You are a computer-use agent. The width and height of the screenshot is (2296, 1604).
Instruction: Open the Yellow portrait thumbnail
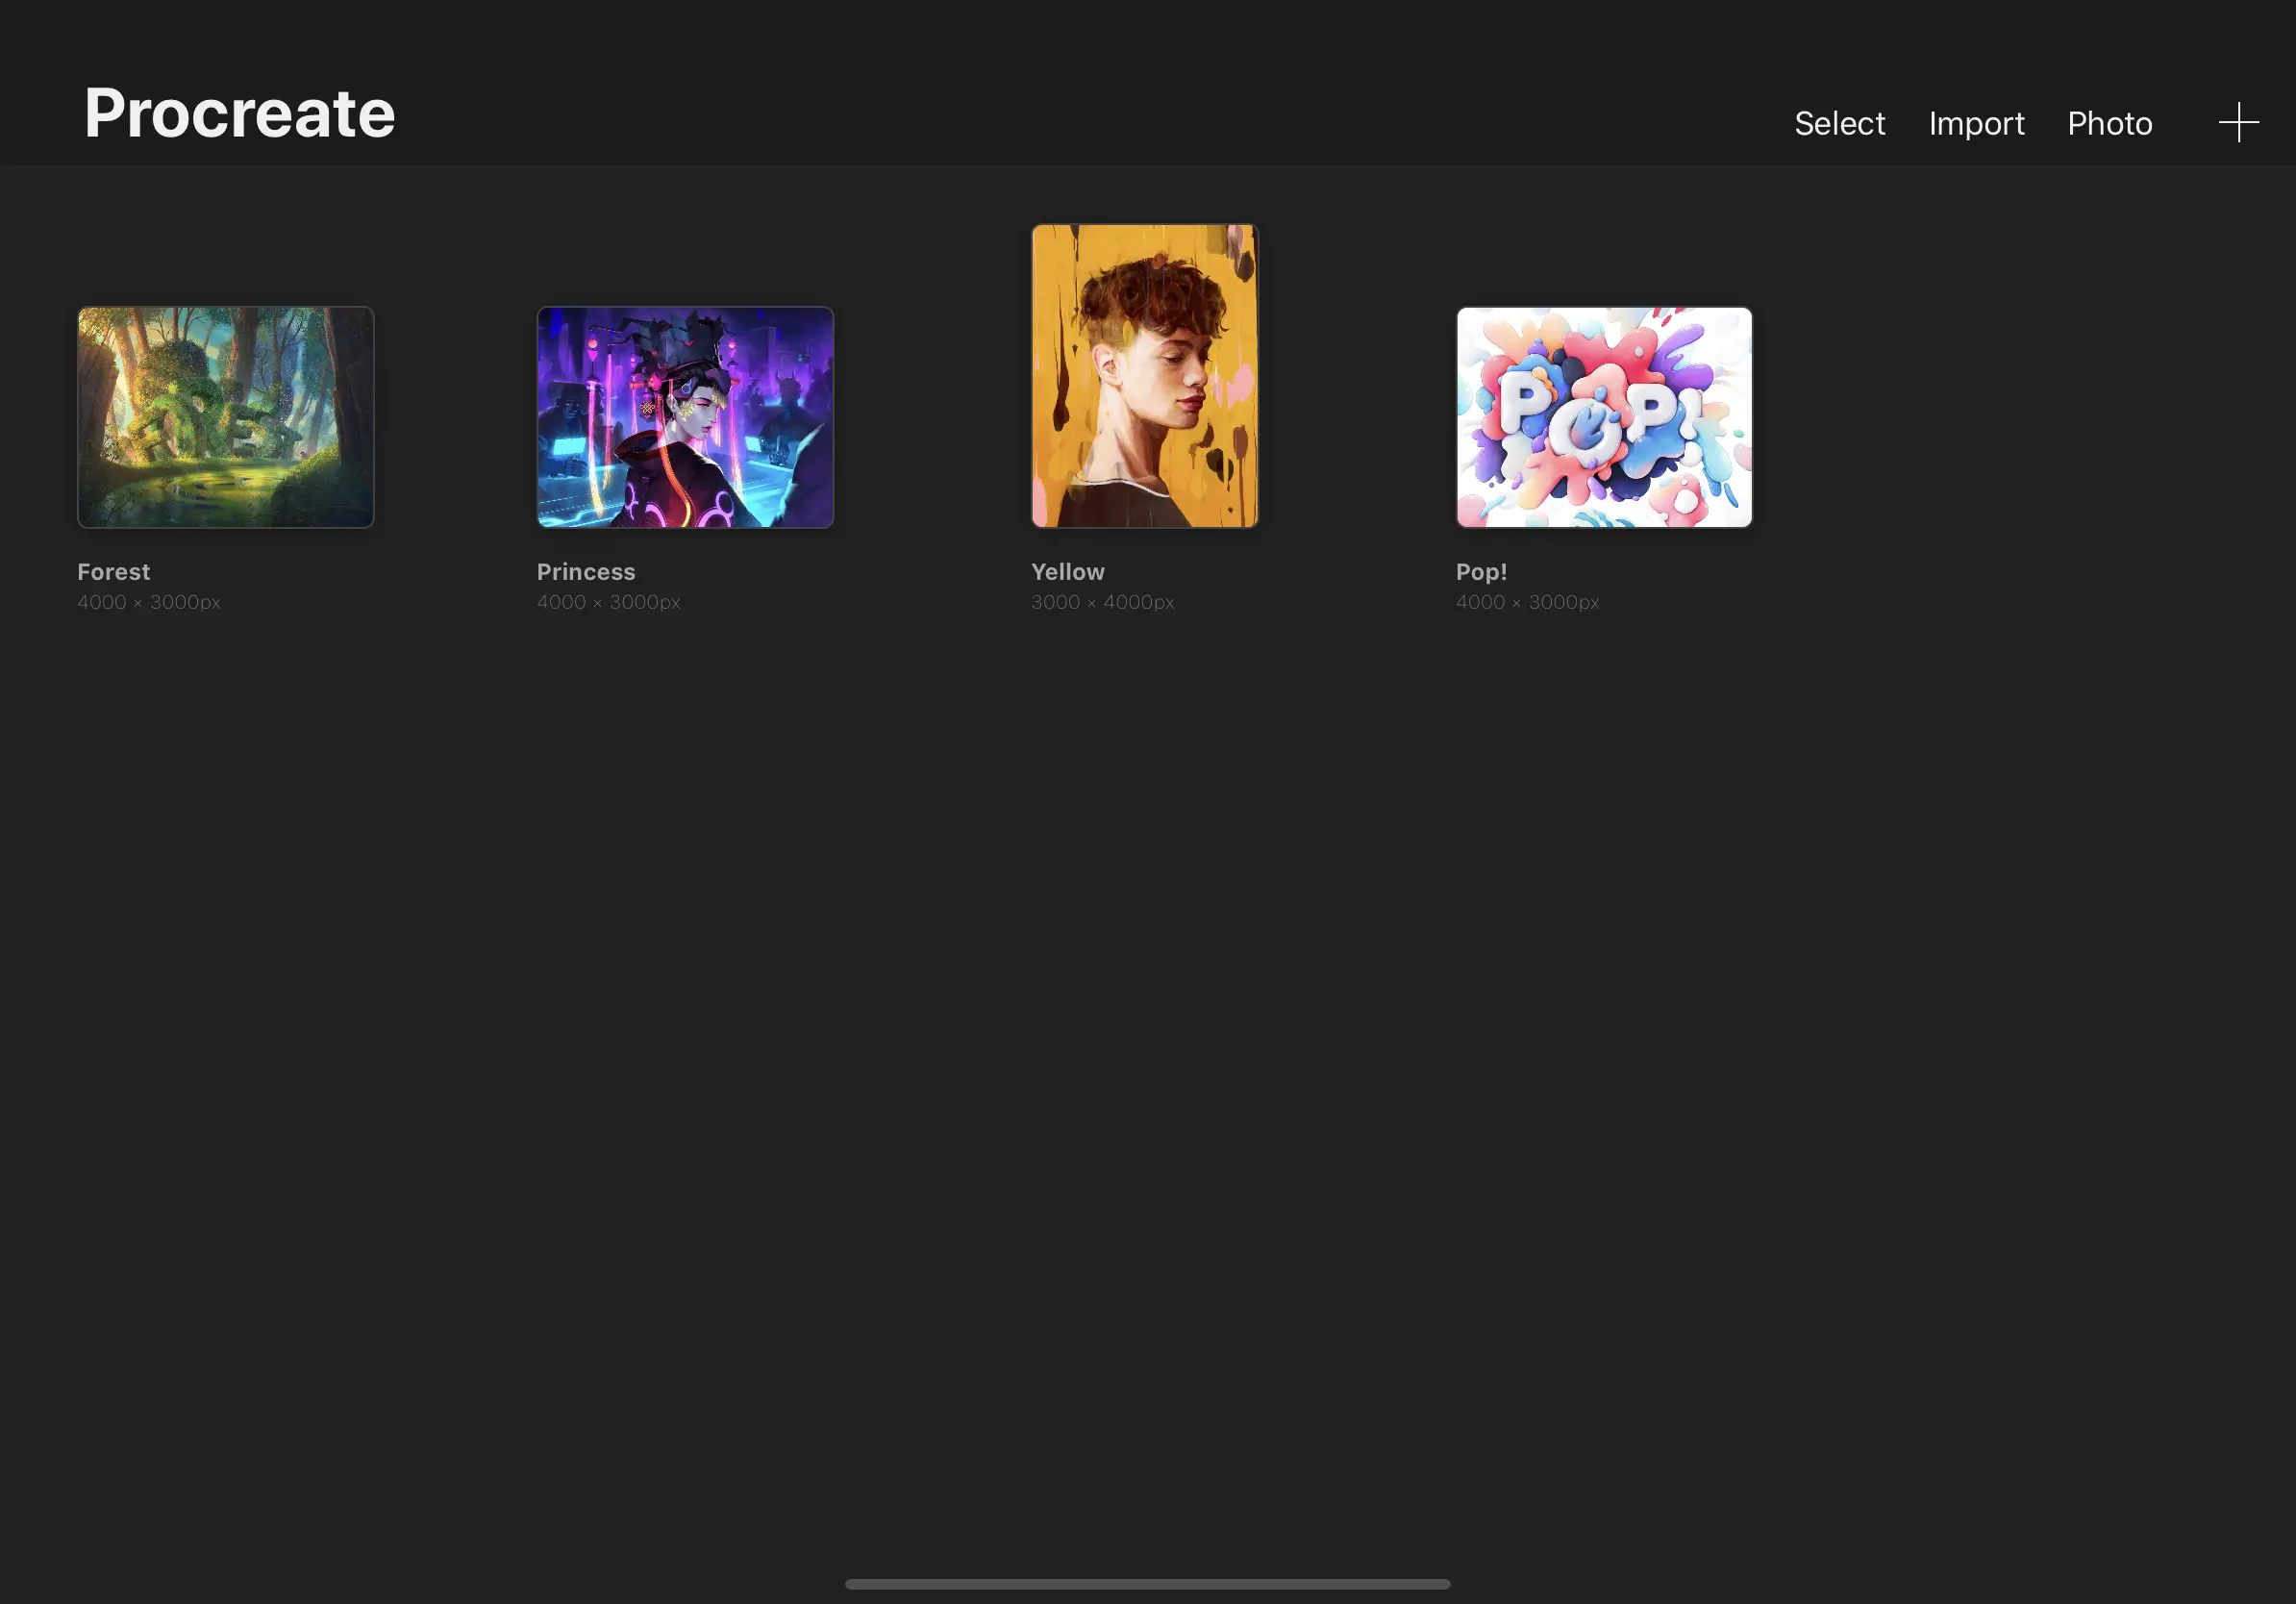coord(1145,376)
